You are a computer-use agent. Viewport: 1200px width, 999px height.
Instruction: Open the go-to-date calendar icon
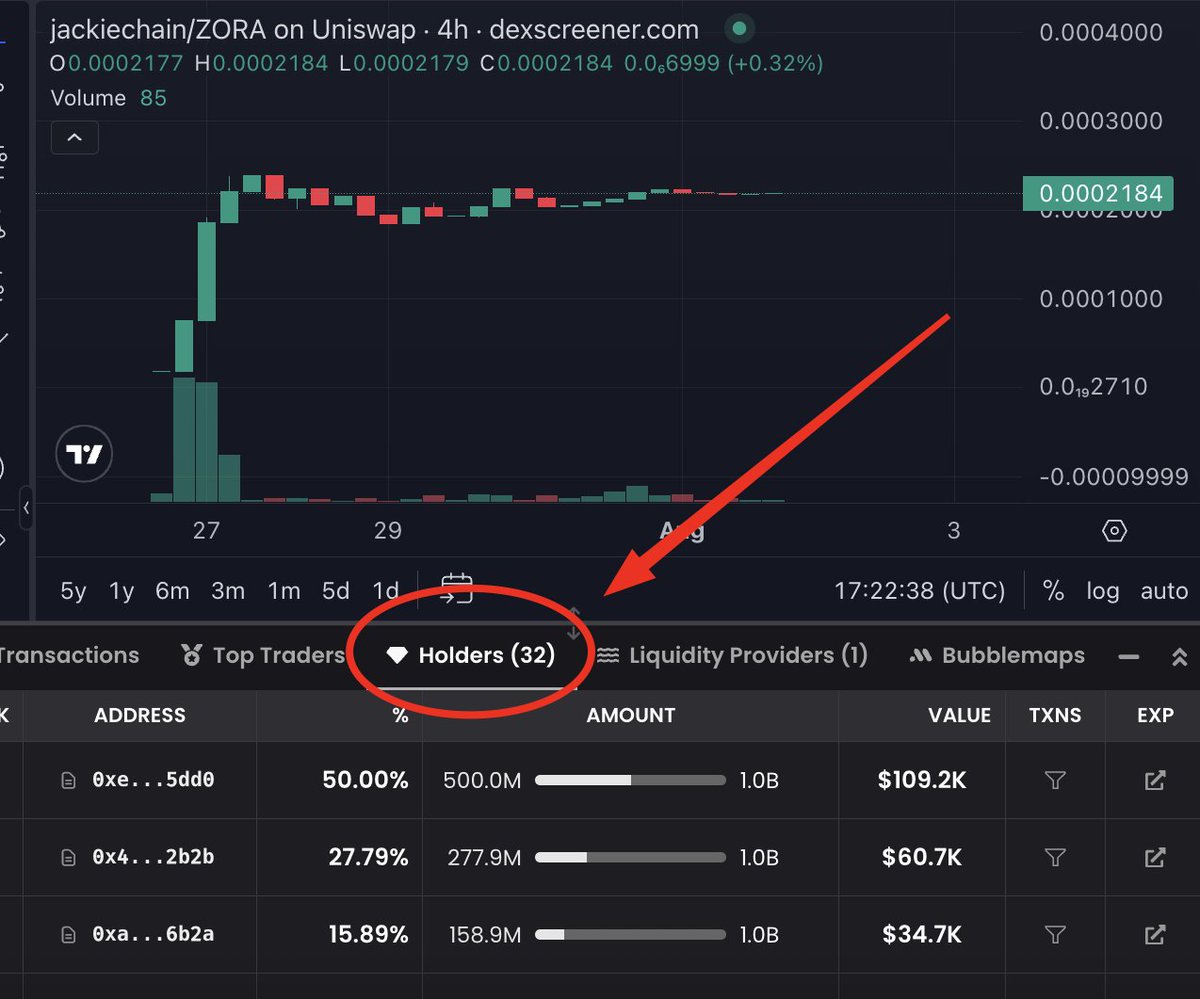coord(457,589)
